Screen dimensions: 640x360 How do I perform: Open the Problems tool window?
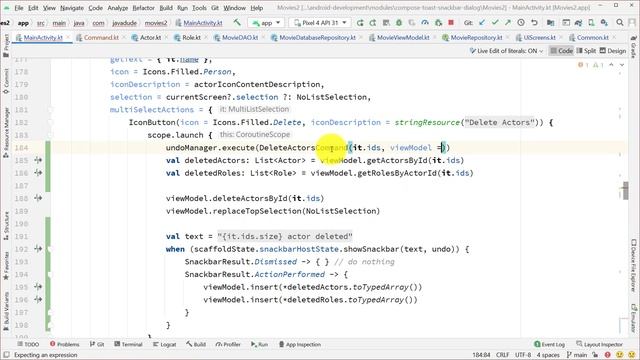point(64,344)
